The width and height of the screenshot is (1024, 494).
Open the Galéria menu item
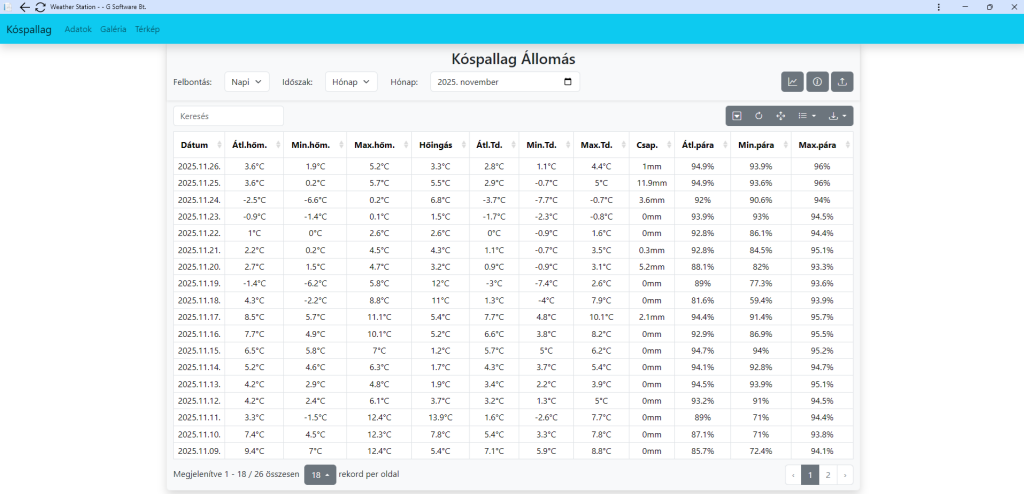113,29
